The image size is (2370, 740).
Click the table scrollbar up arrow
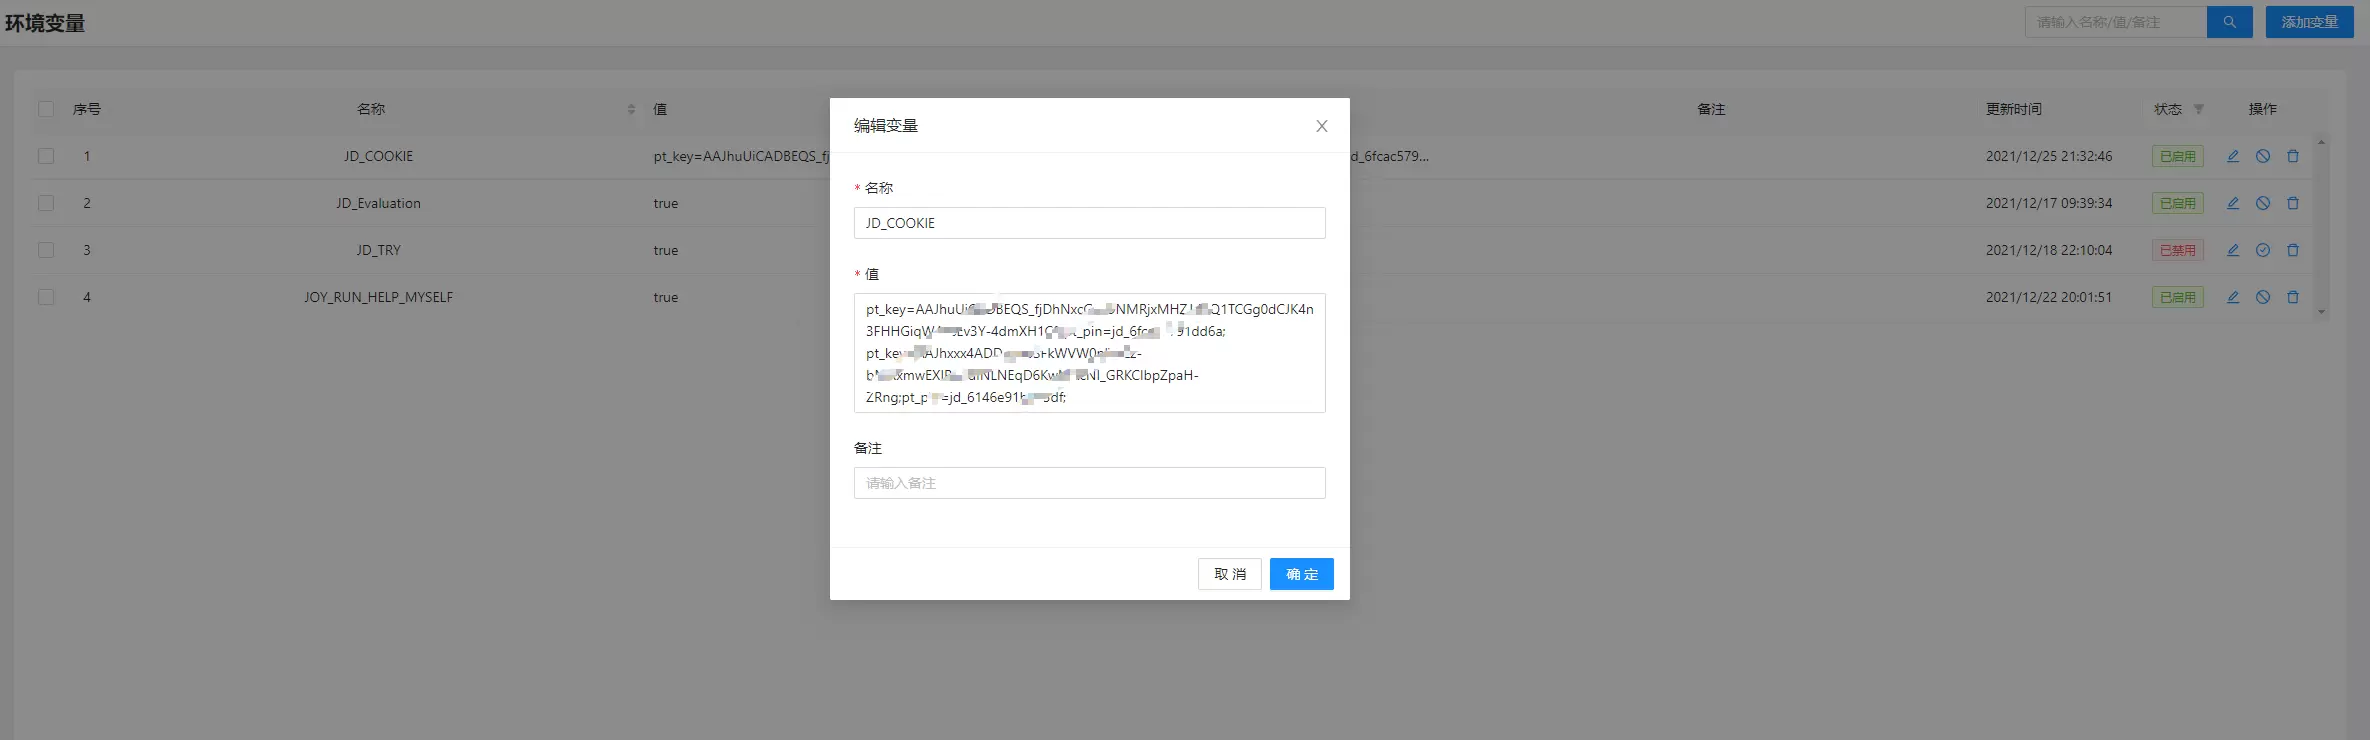click(2322, 143)
